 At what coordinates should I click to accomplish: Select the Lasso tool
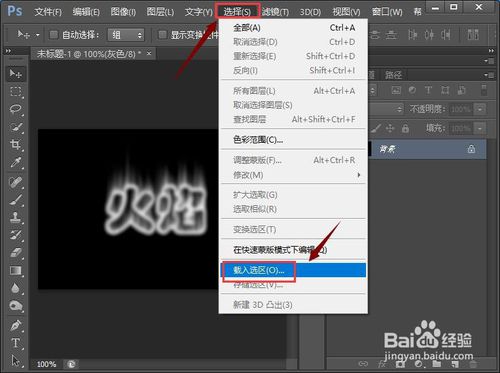[x=16, y=109]
